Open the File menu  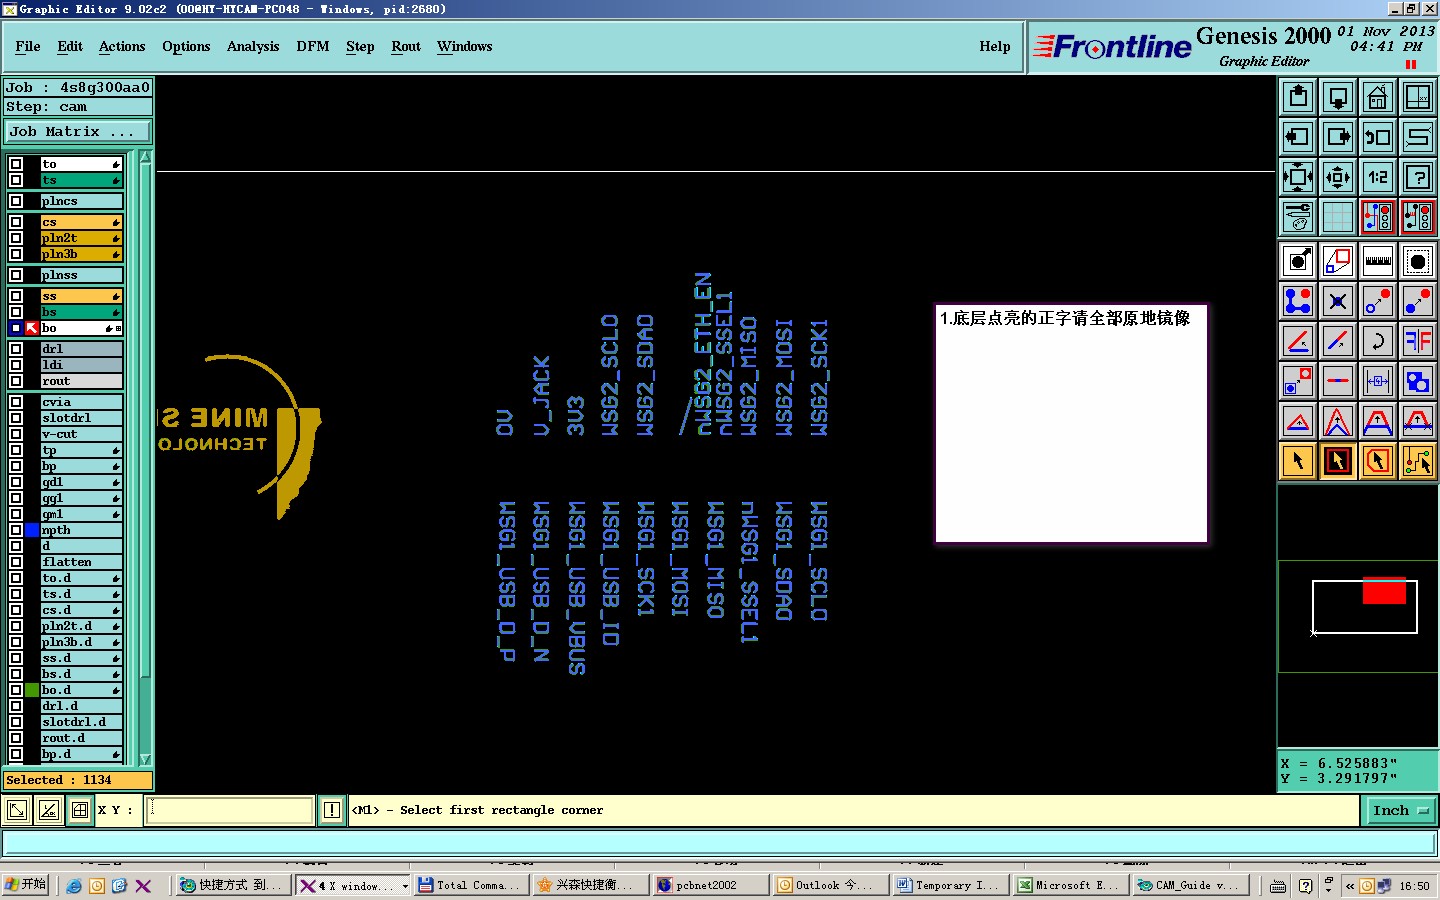tap(28, 47)
